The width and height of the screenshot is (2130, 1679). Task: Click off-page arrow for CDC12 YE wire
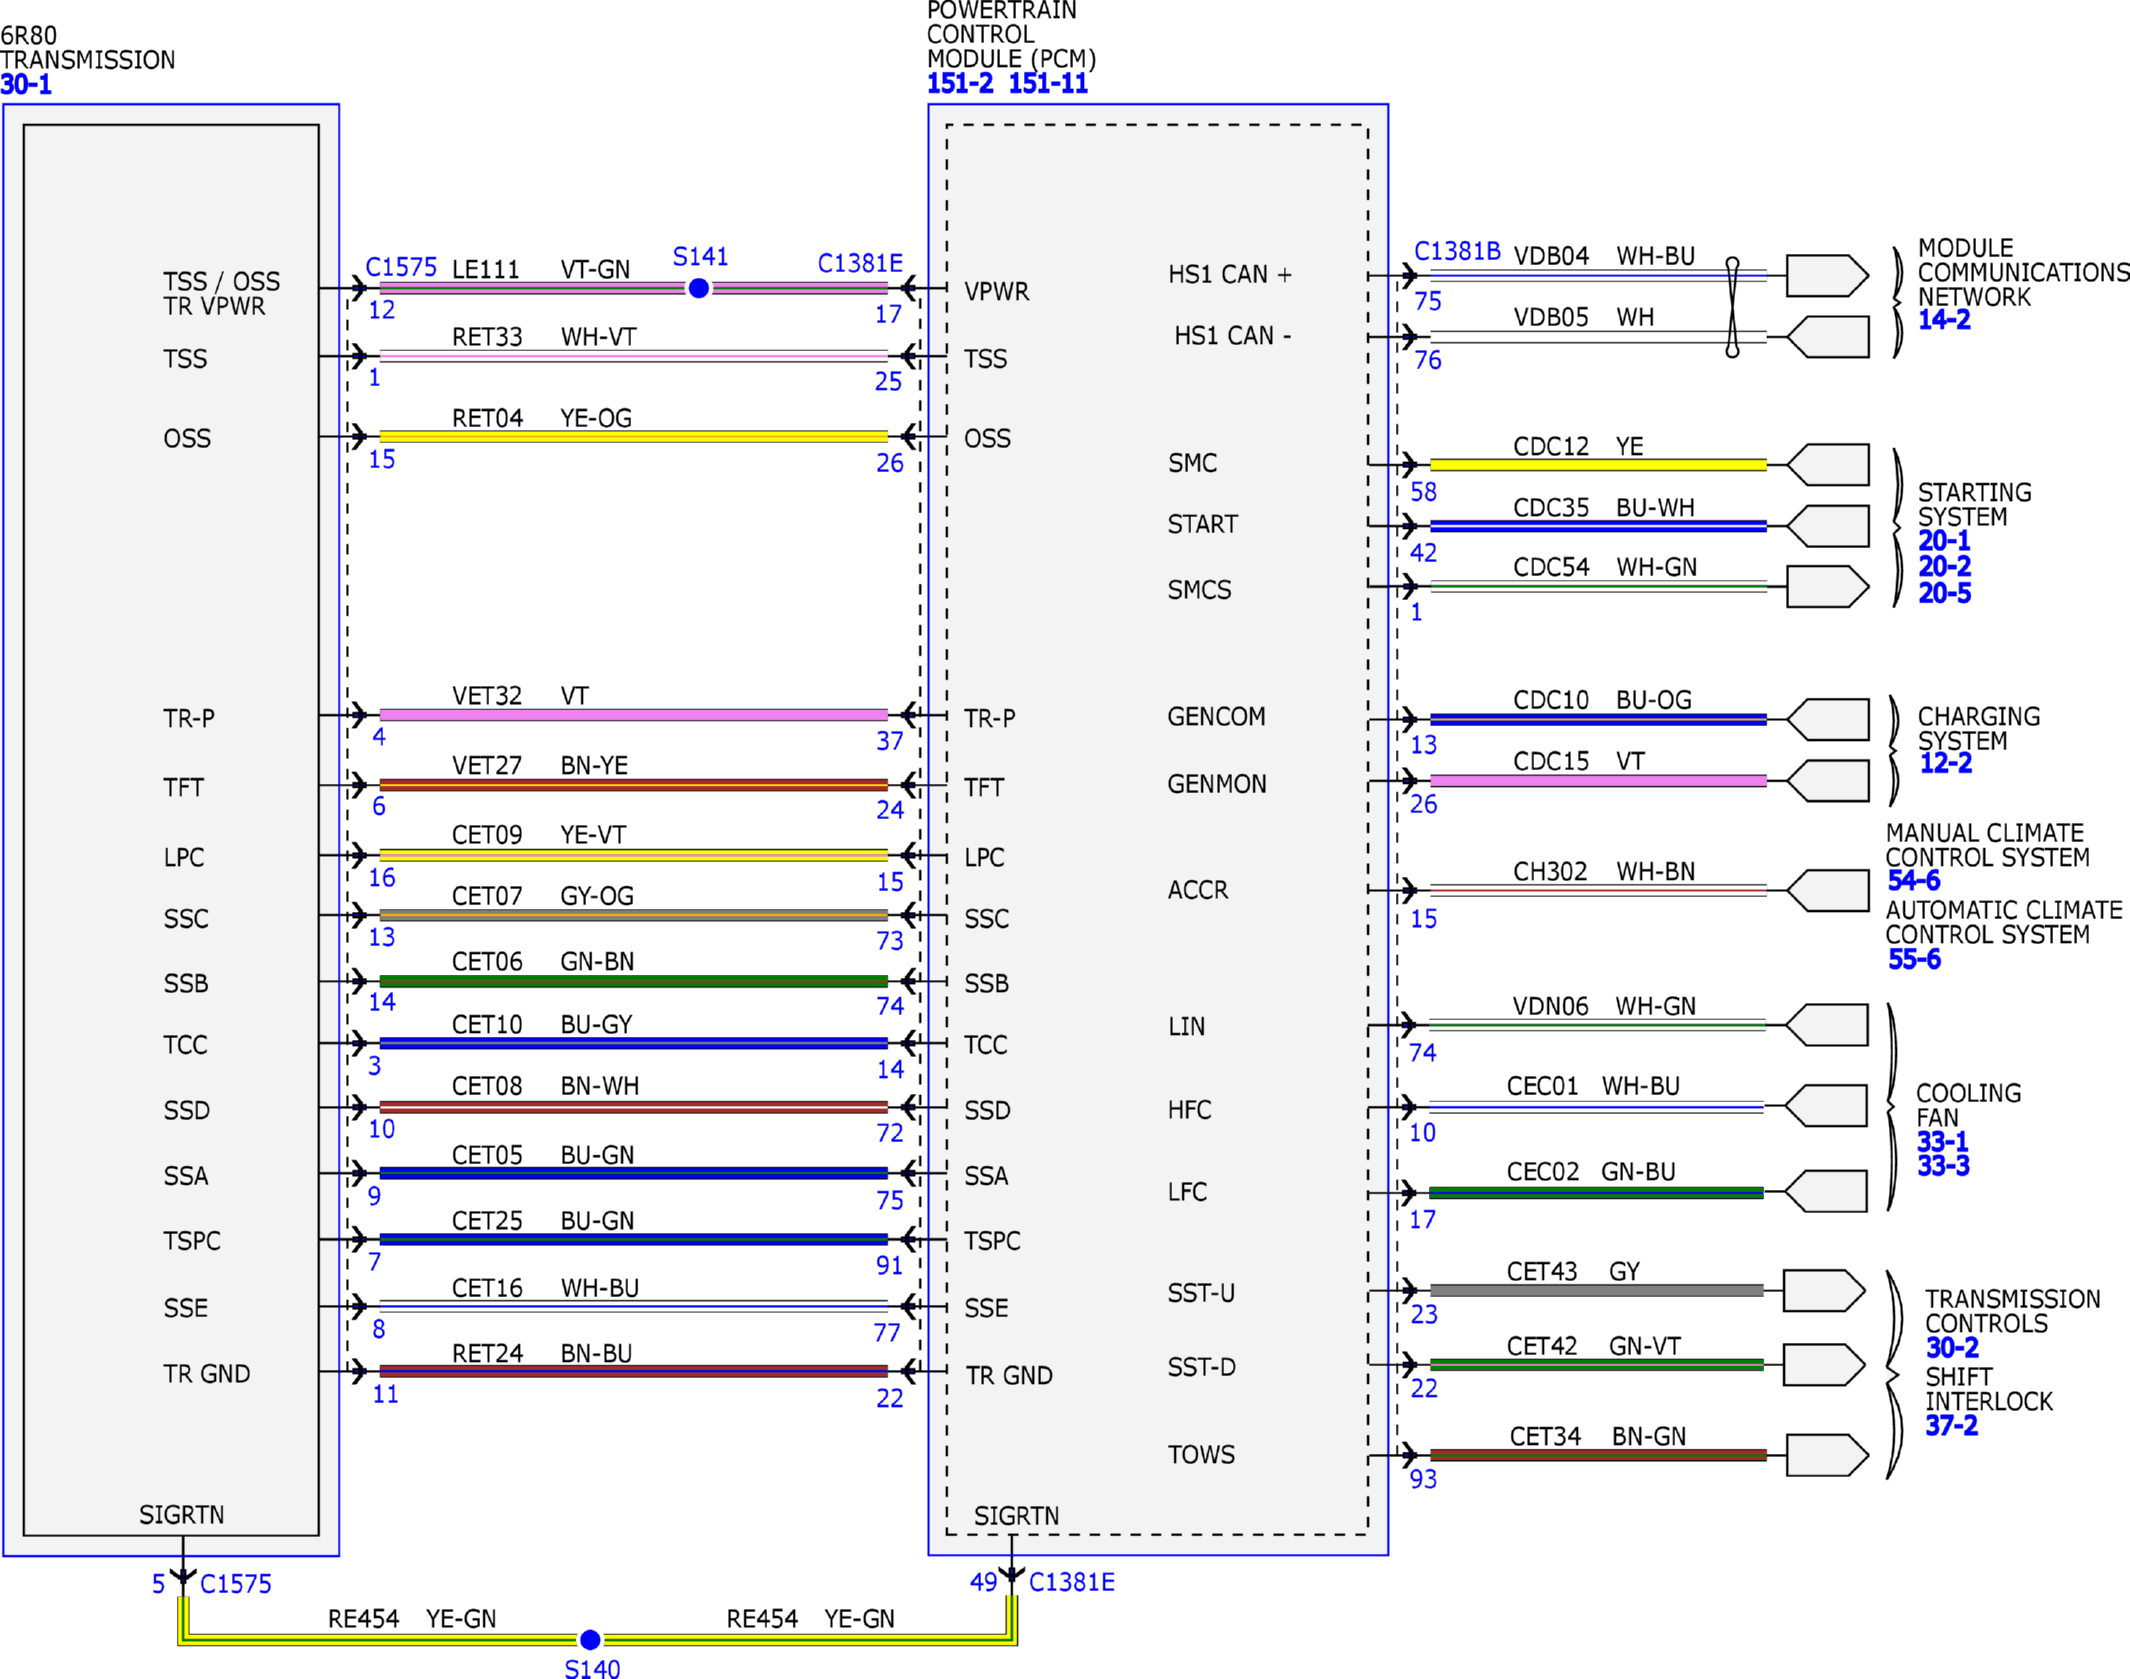(1827, 465)
